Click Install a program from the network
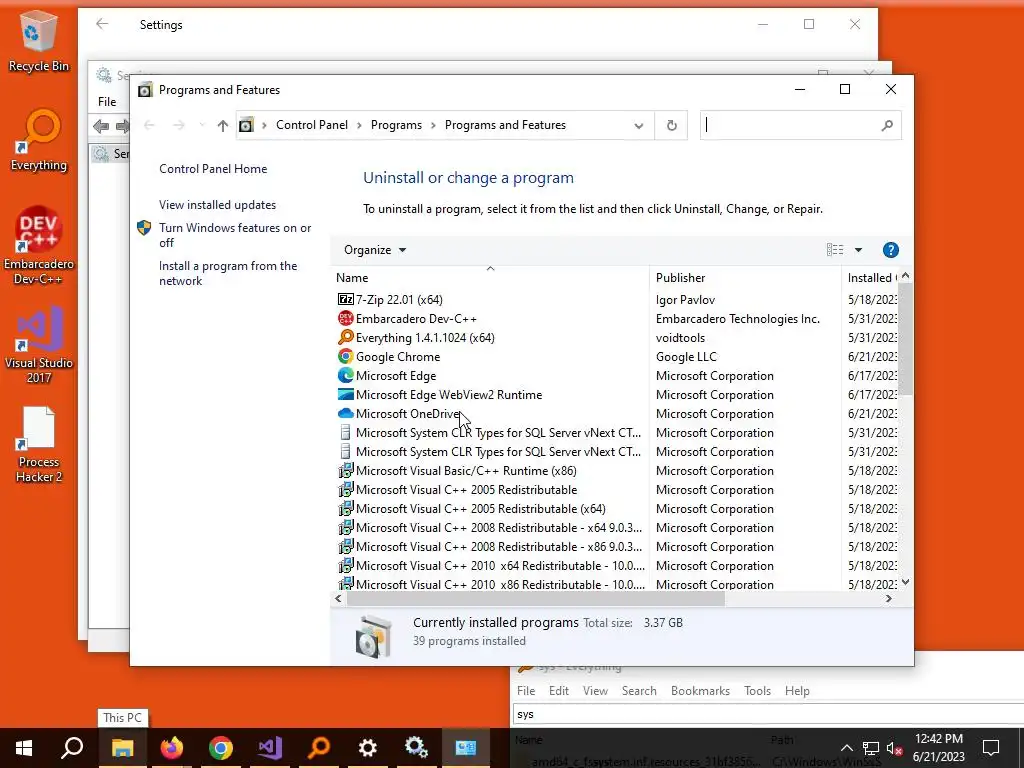This screenshot has width=1024, height=768. 228,274
